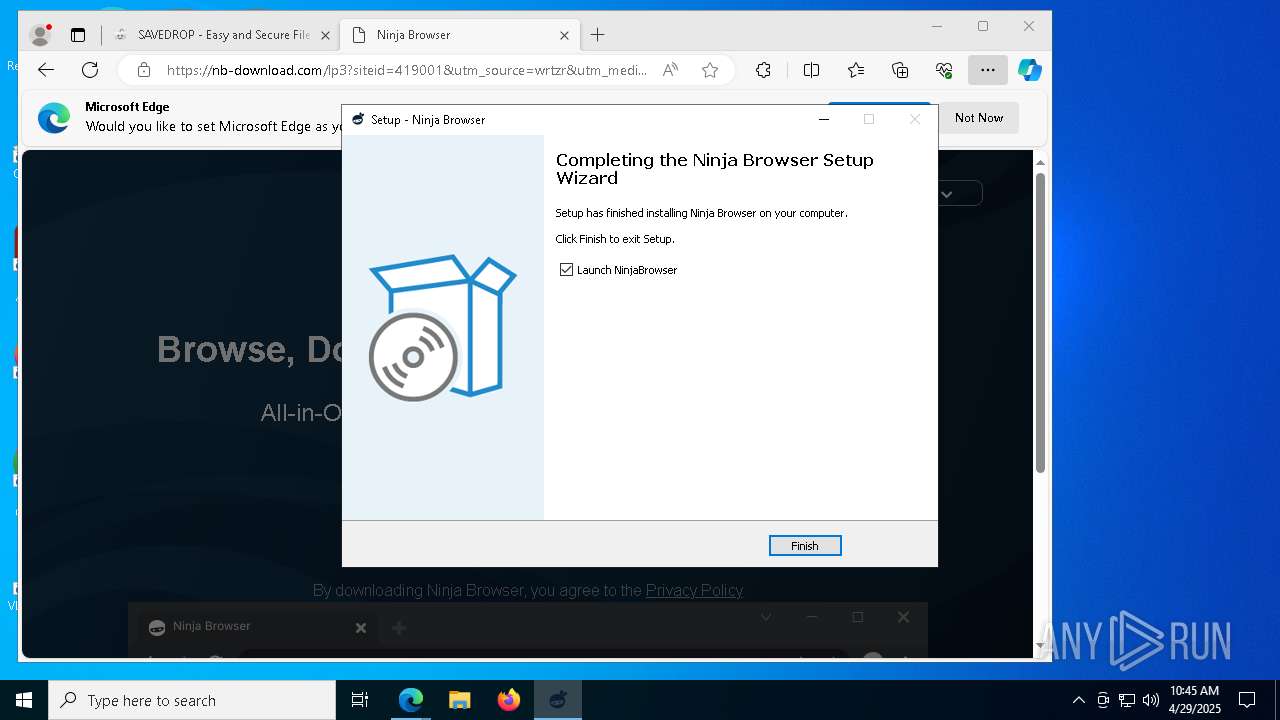Close the SAVEDROP tab

pyautogui.click(x=325, y=35)
